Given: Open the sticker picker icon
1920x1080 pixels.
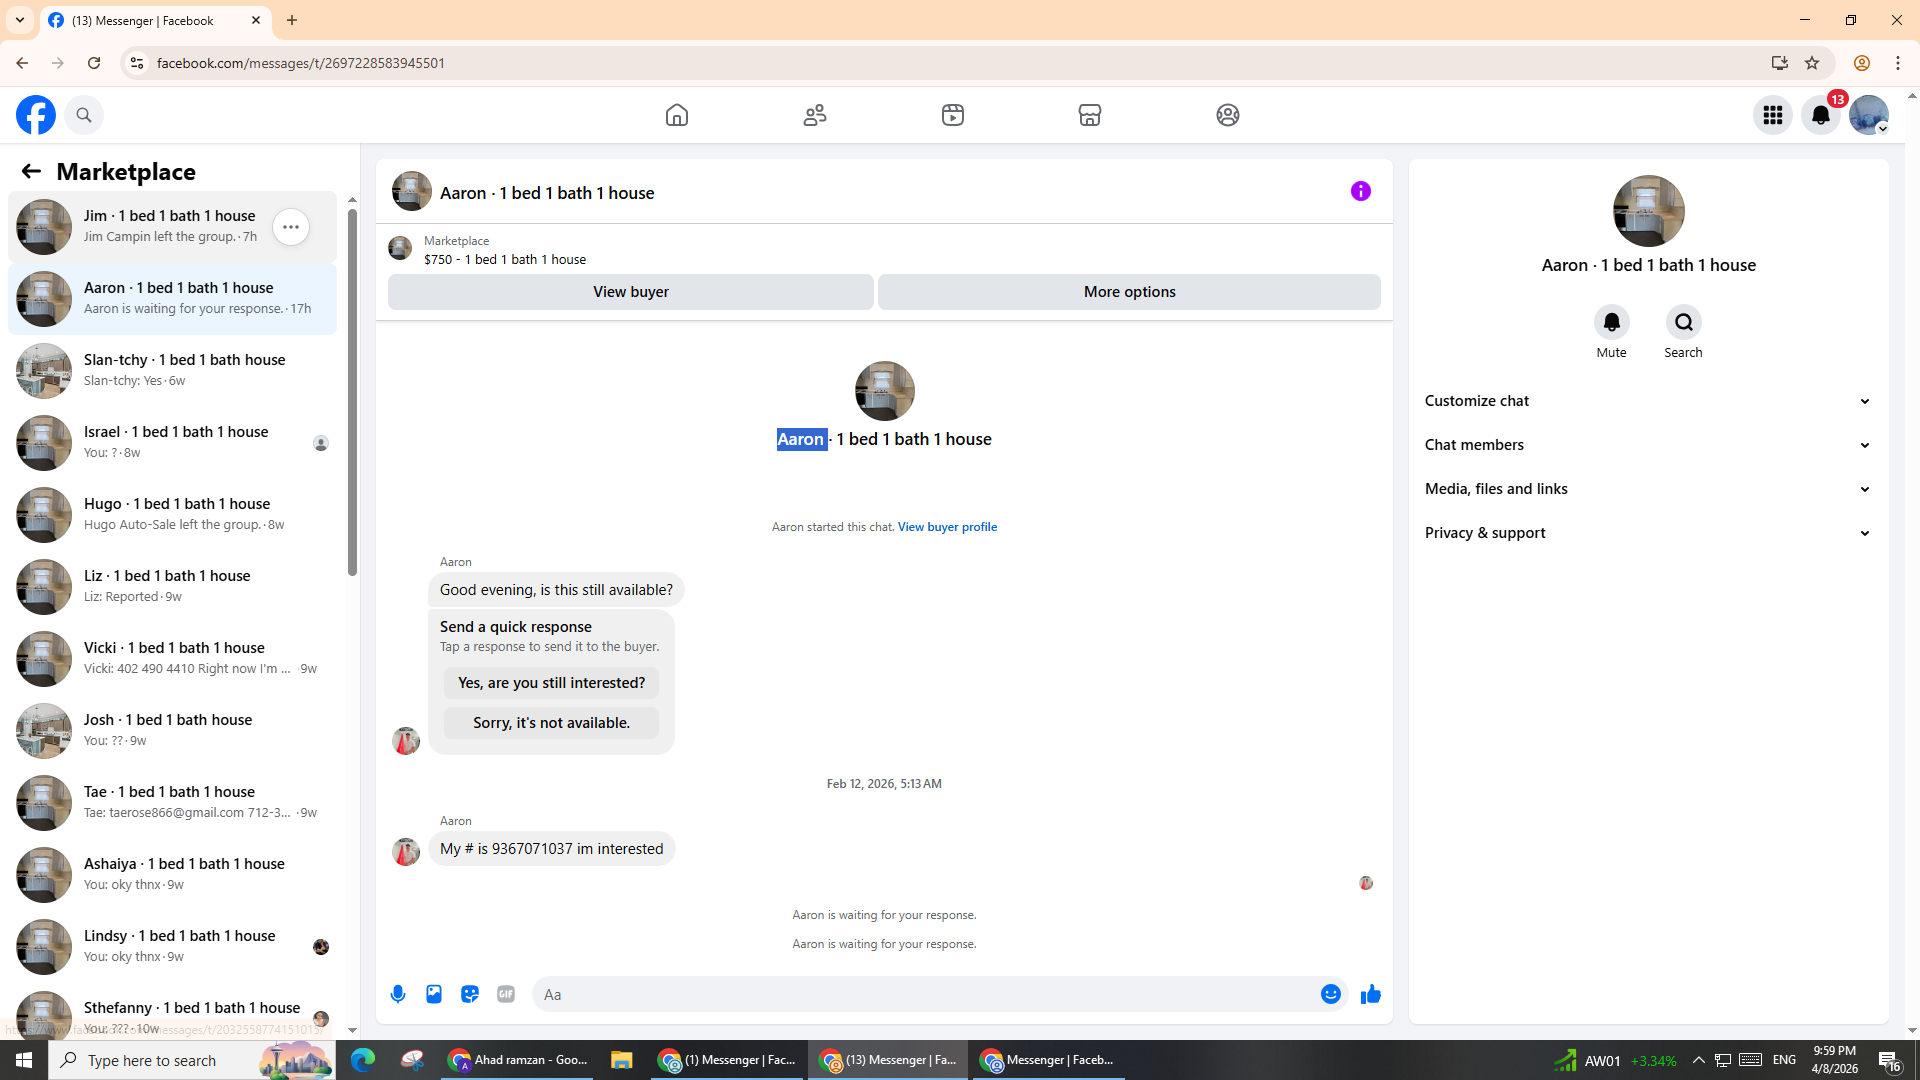Looking at the screenshot, I should (x=470, y=994).
